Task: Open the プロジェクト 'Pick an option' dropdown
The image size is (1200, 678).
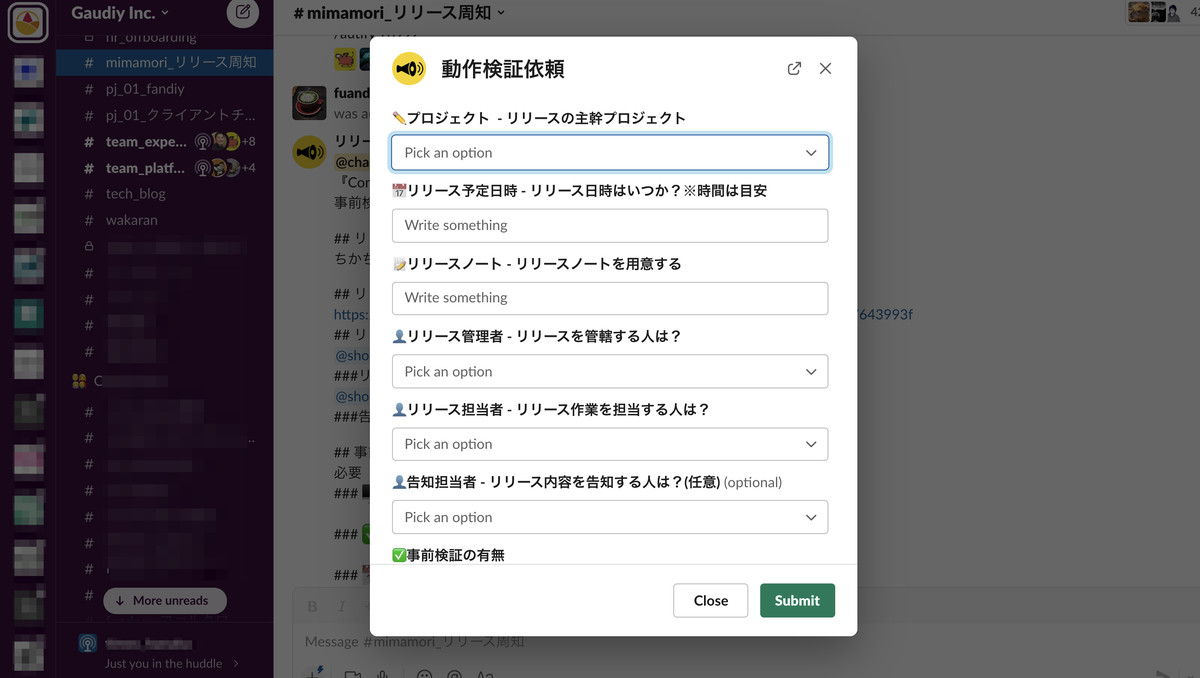Action: click(610, 153)
